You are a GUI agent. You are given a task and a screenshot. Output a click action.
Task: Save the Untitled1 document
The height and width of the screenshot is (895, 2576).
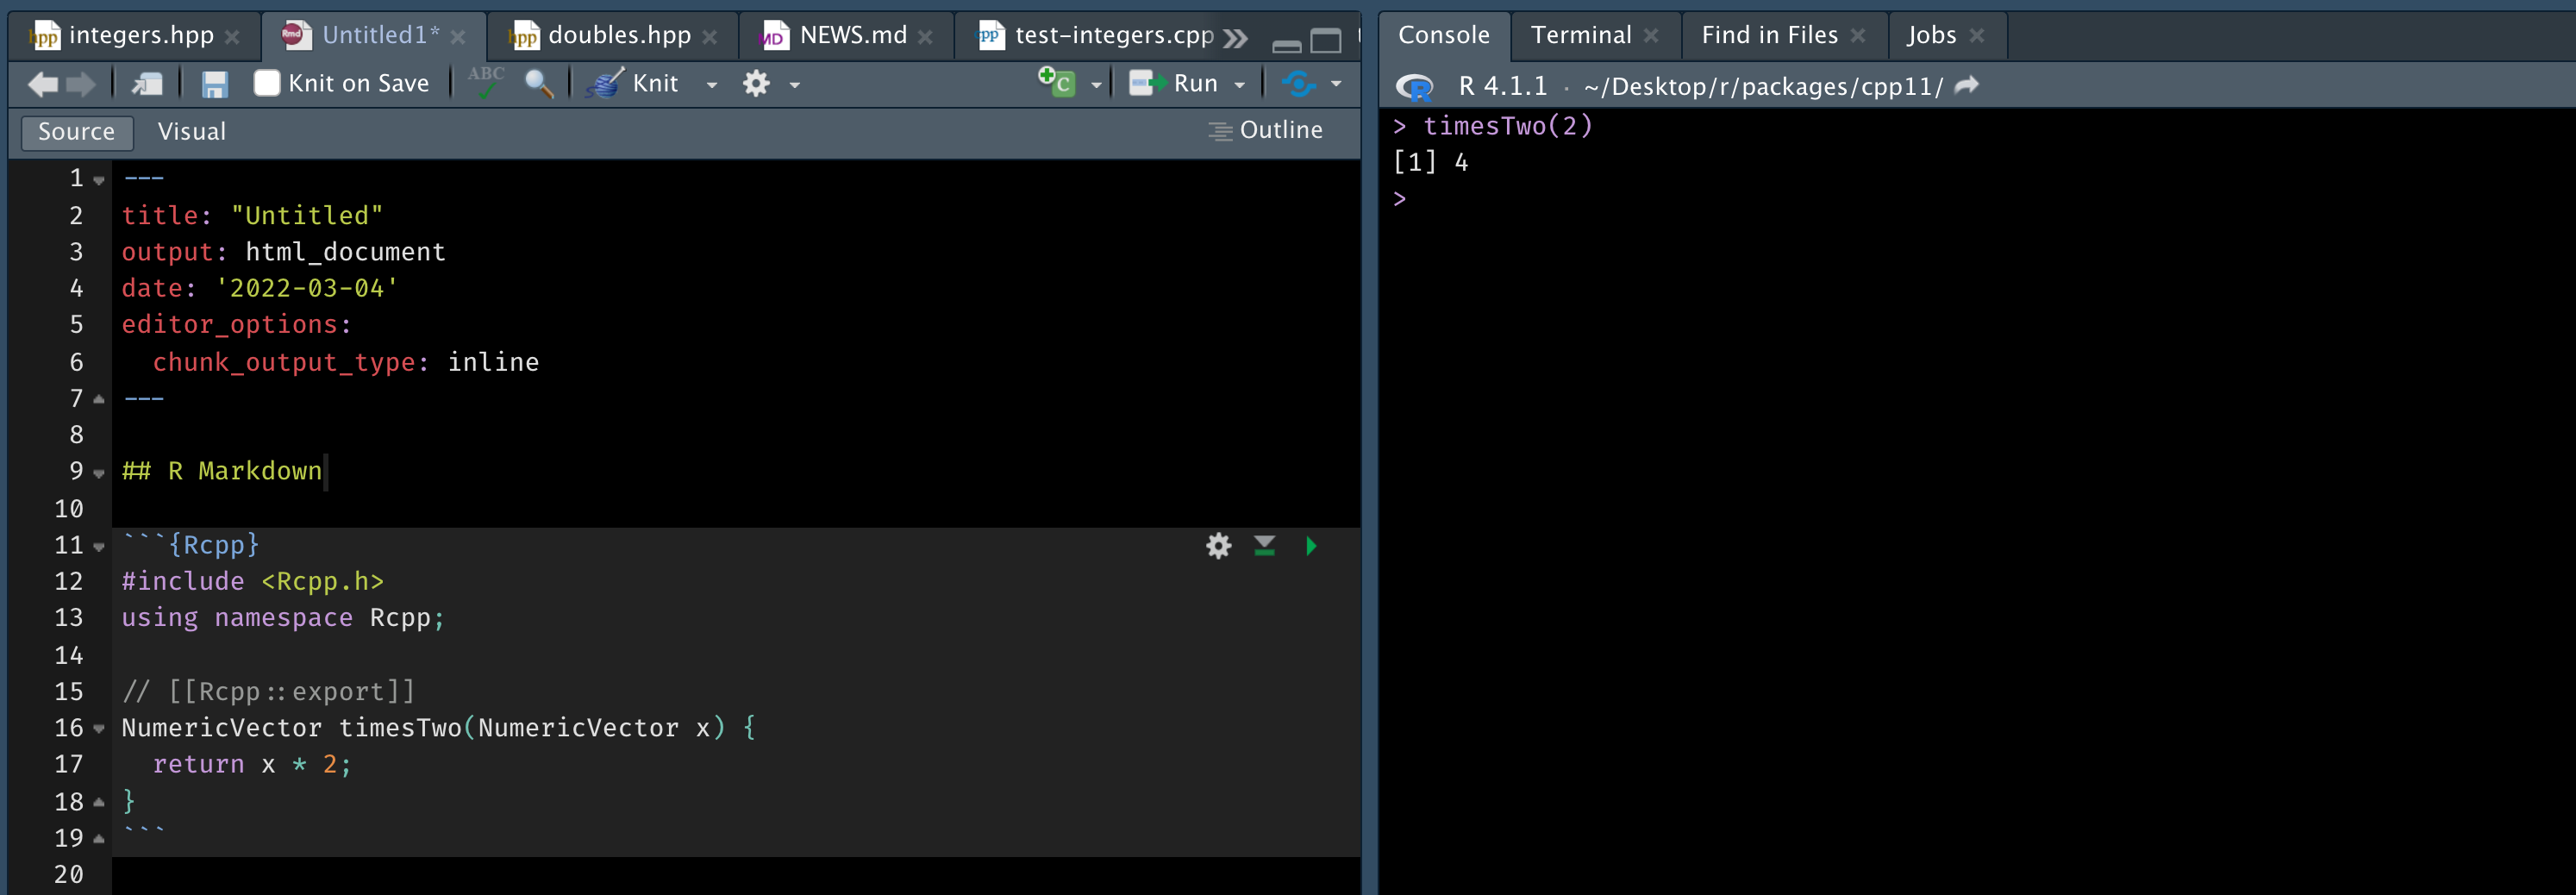point(214,84)
